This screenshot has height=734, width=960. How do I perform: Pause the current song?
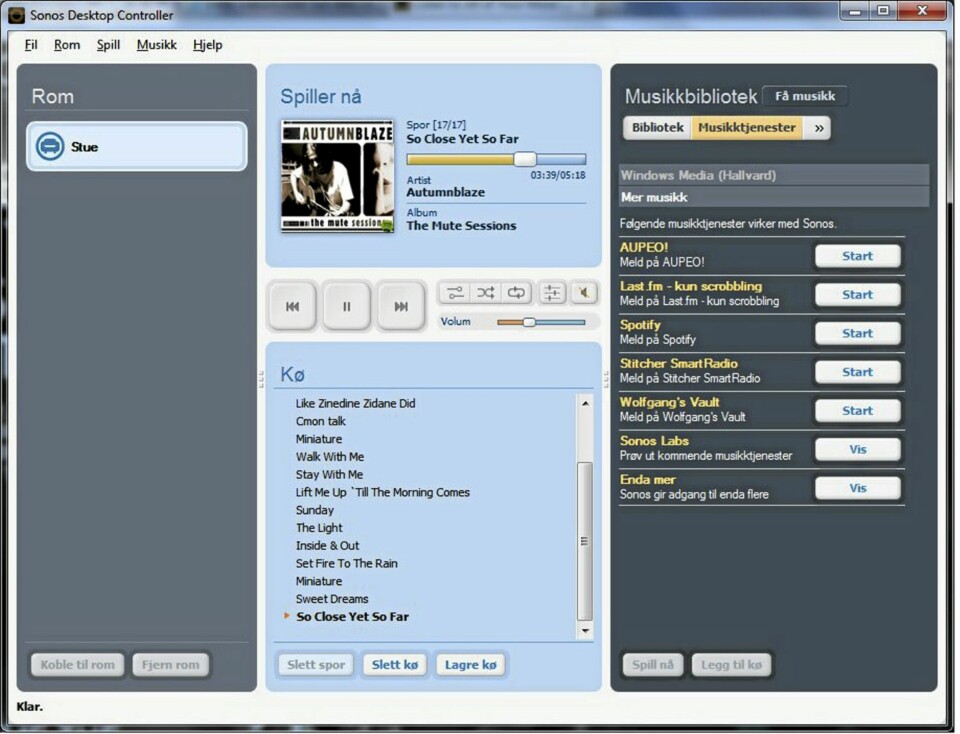point(347,306)
